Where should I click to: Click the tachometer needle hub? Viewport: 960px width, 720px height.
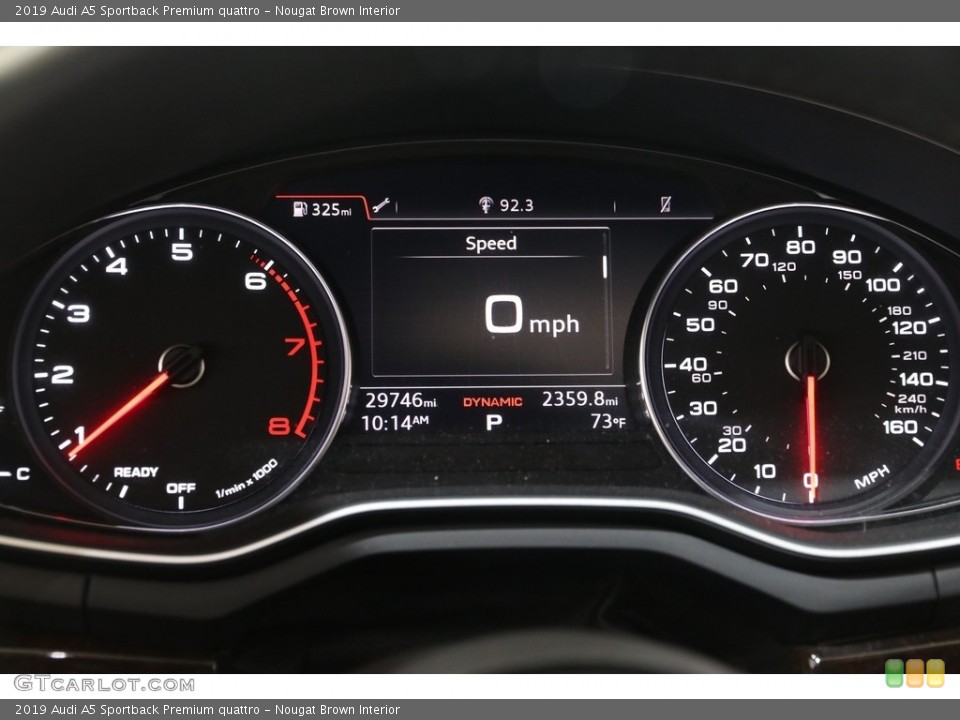181,366
